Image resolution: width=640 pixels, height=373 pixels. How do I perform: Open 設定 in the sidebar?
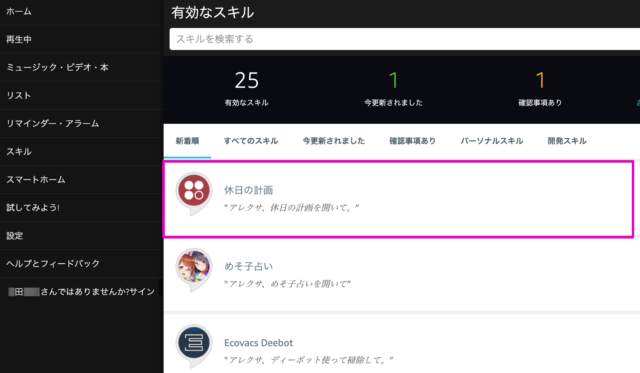[14, 235]
